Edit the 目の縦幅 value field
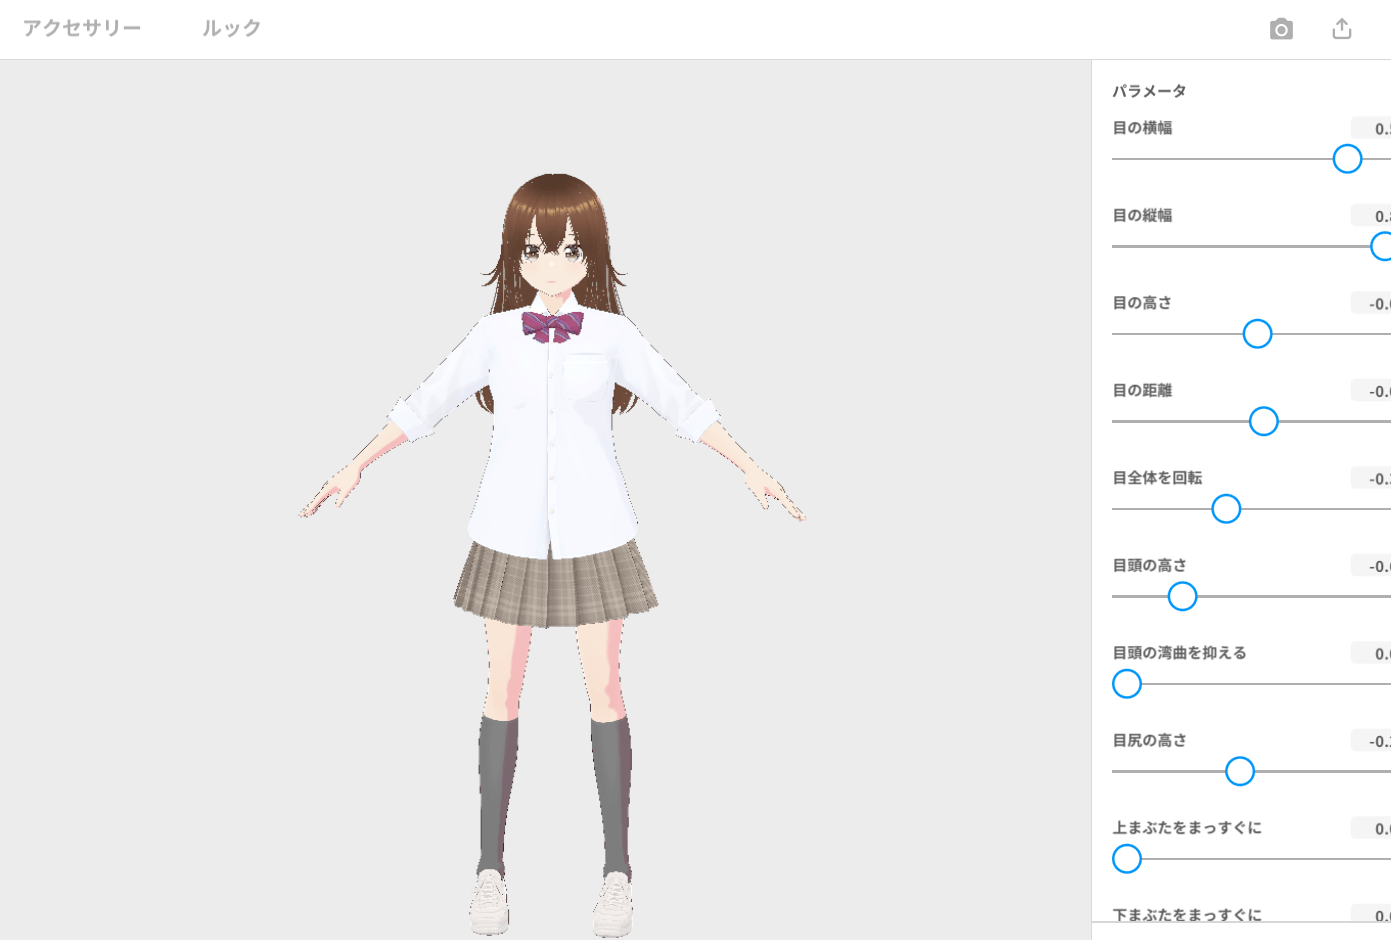Viewport: 1391px width, 940px height. (x=1371, y=215)
